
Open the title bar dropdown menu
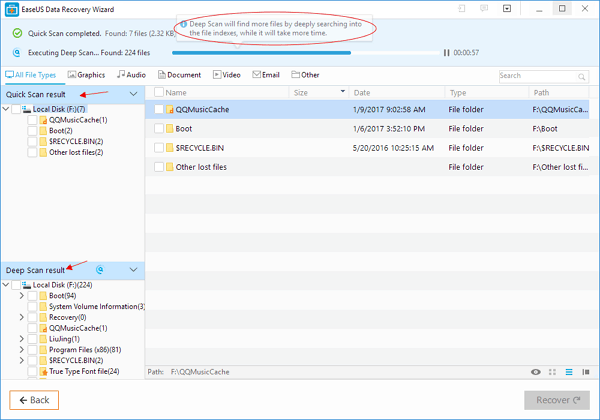point(505,8)
